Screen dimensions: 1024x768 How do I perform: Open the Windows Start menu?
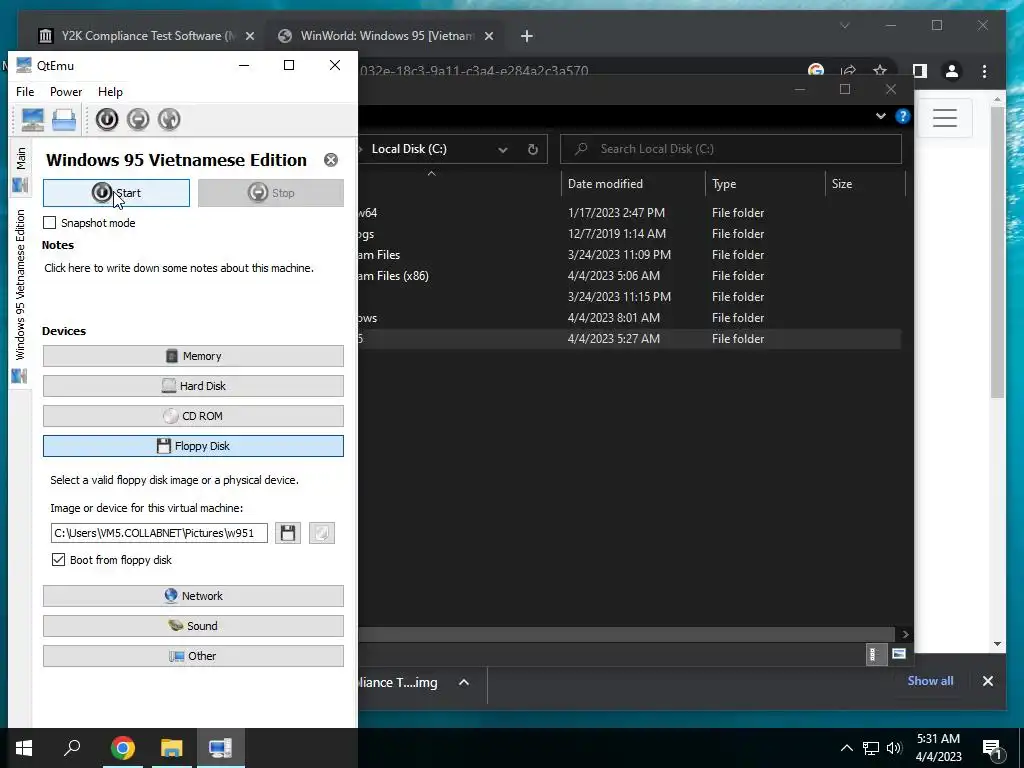click(24, 748)
